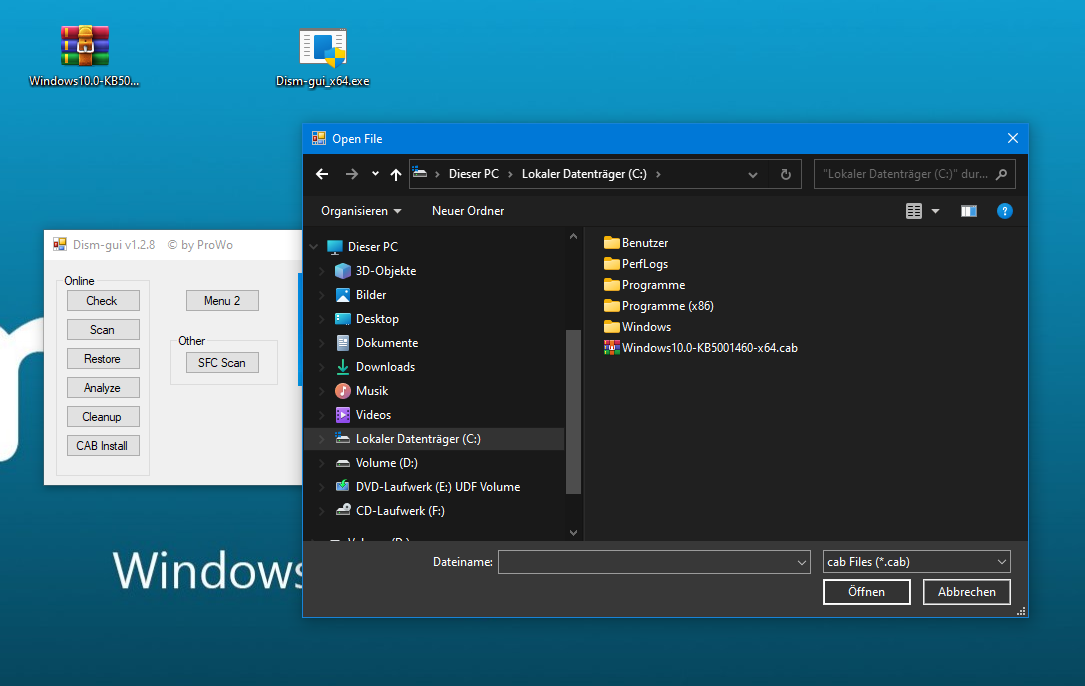This screenshot has width=1085, height=686.
Task: Create a folder with Neuer Ordner
Action: [468, 211]
